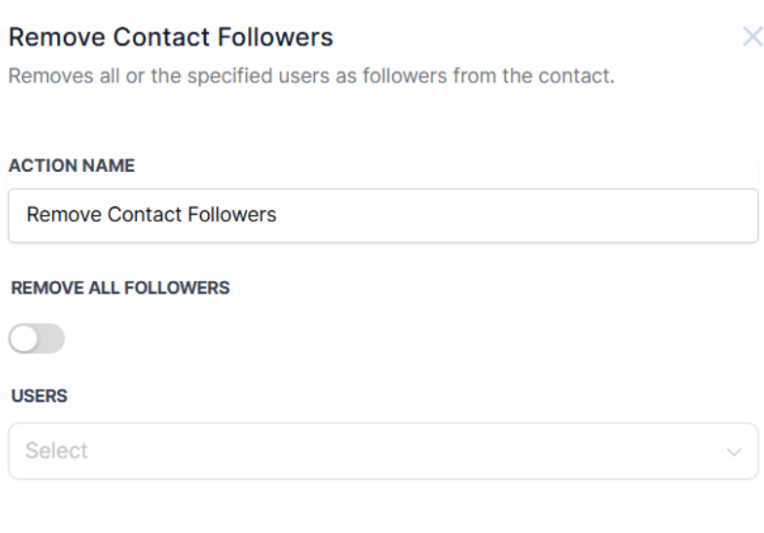
Task: Click the X icon in the top corner
Action: (752, 38)
